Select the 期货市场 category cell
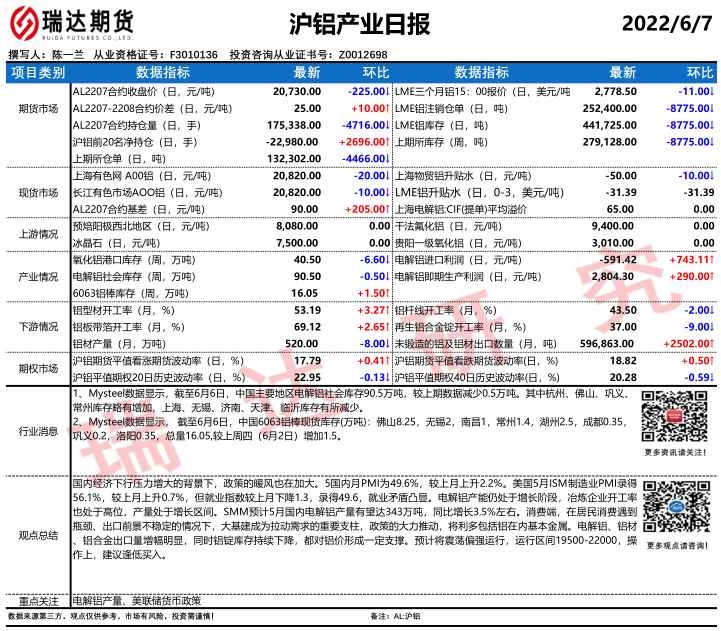This screenshot has width=721, height=631. (37, 124)
